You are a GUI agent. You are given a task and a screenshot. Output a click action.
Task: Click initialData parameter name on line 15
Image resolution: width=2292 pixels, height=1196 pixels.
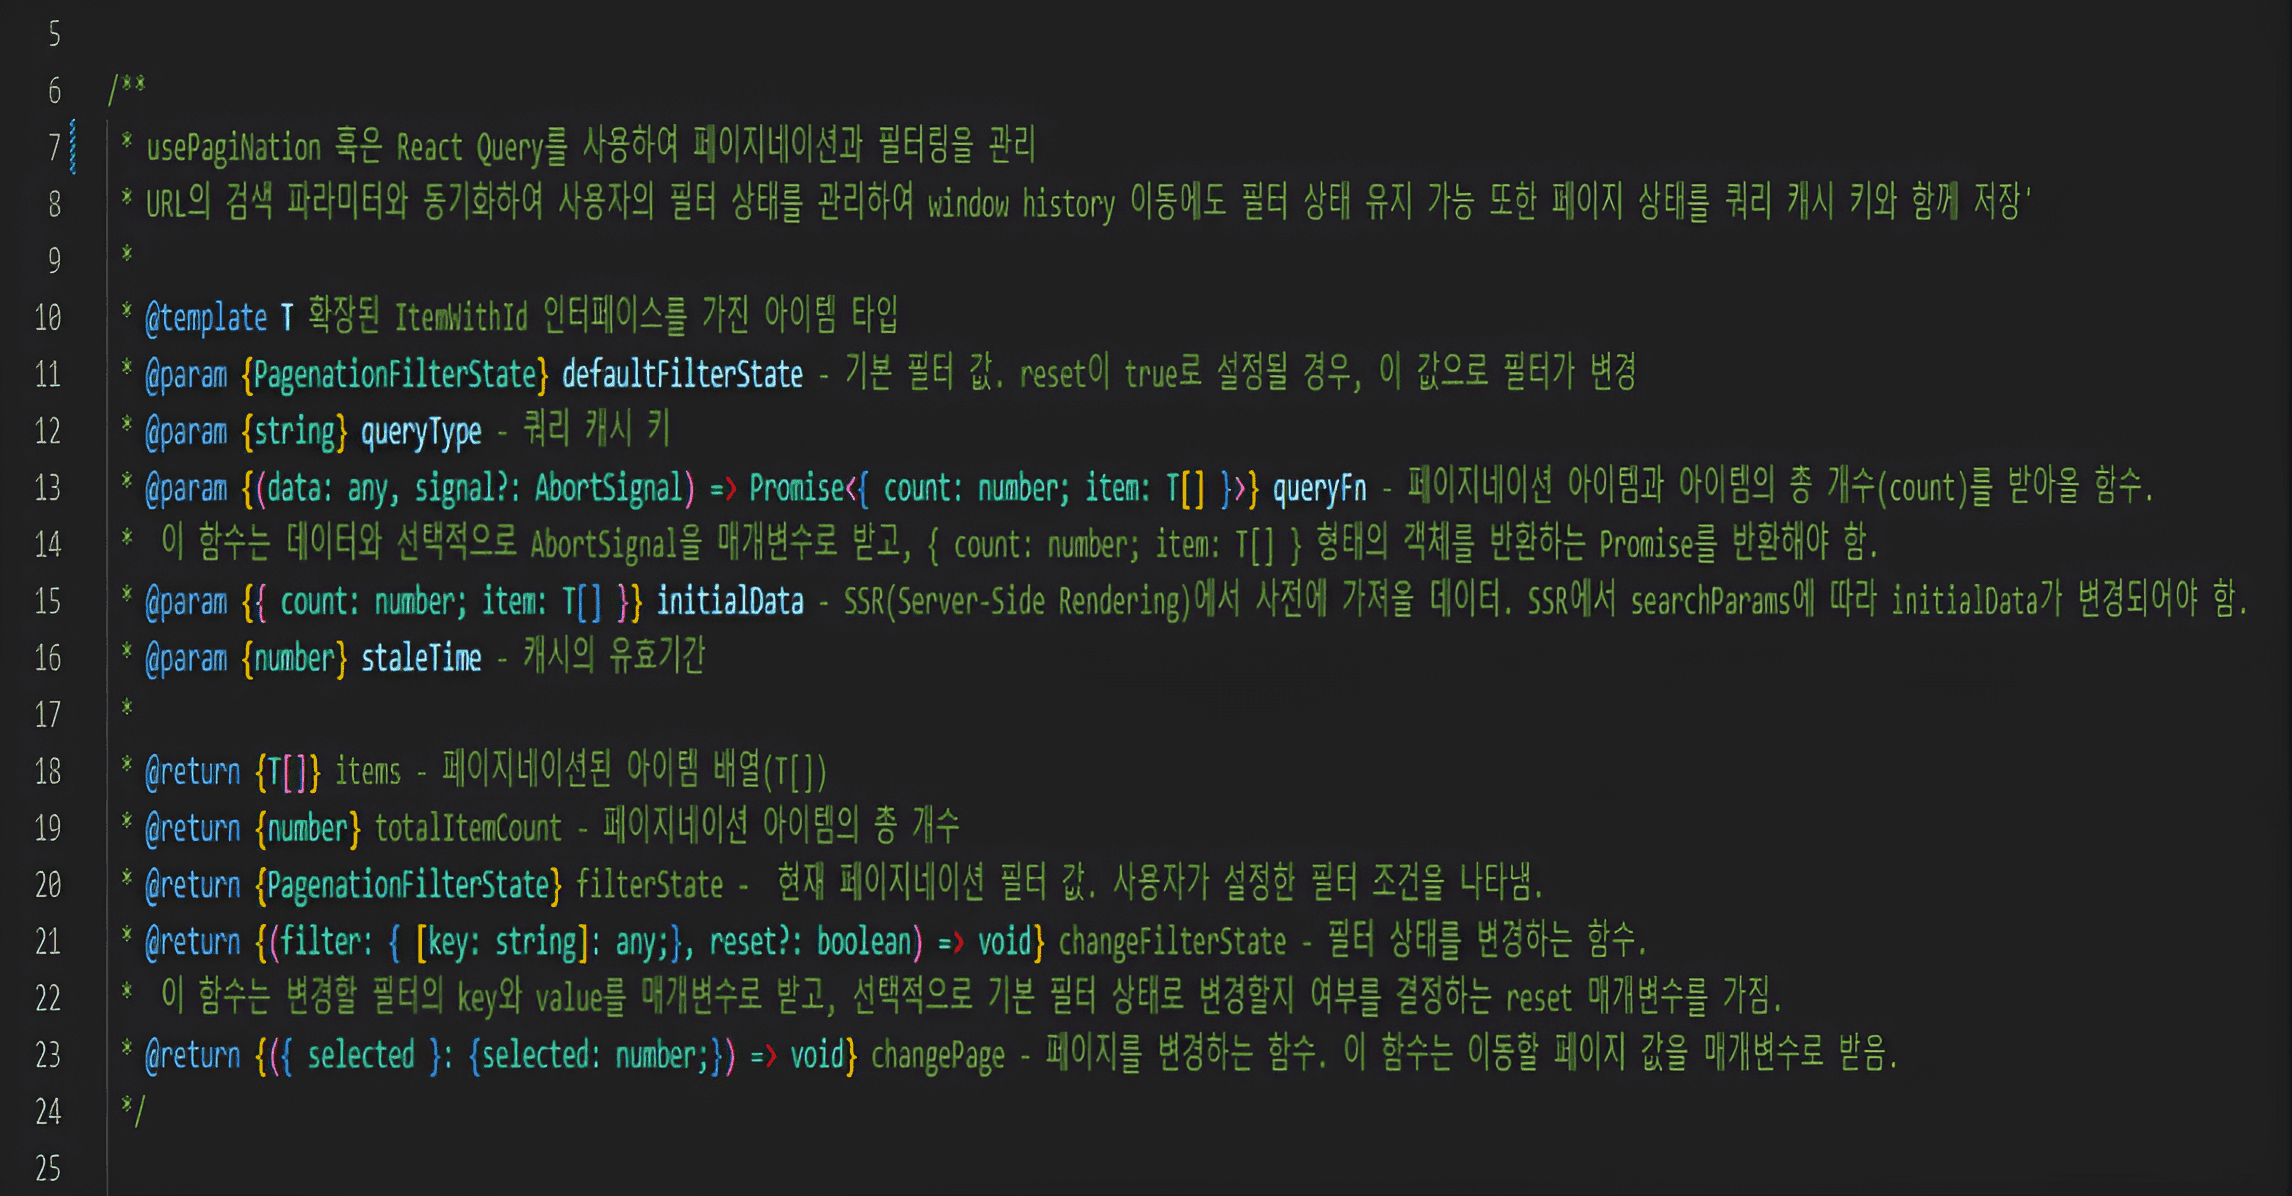pos(730,602)
